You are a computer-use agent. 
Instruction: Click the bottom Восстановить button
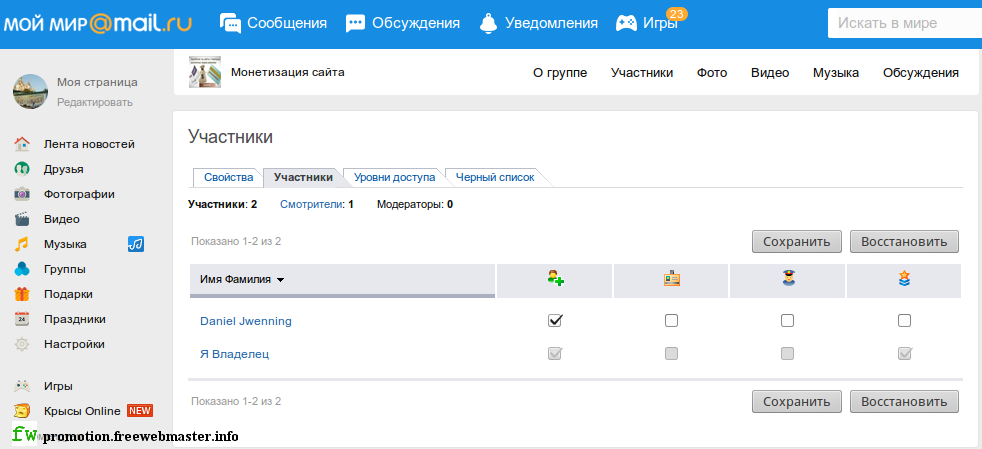pyautogui.click(x=904, y=401)
